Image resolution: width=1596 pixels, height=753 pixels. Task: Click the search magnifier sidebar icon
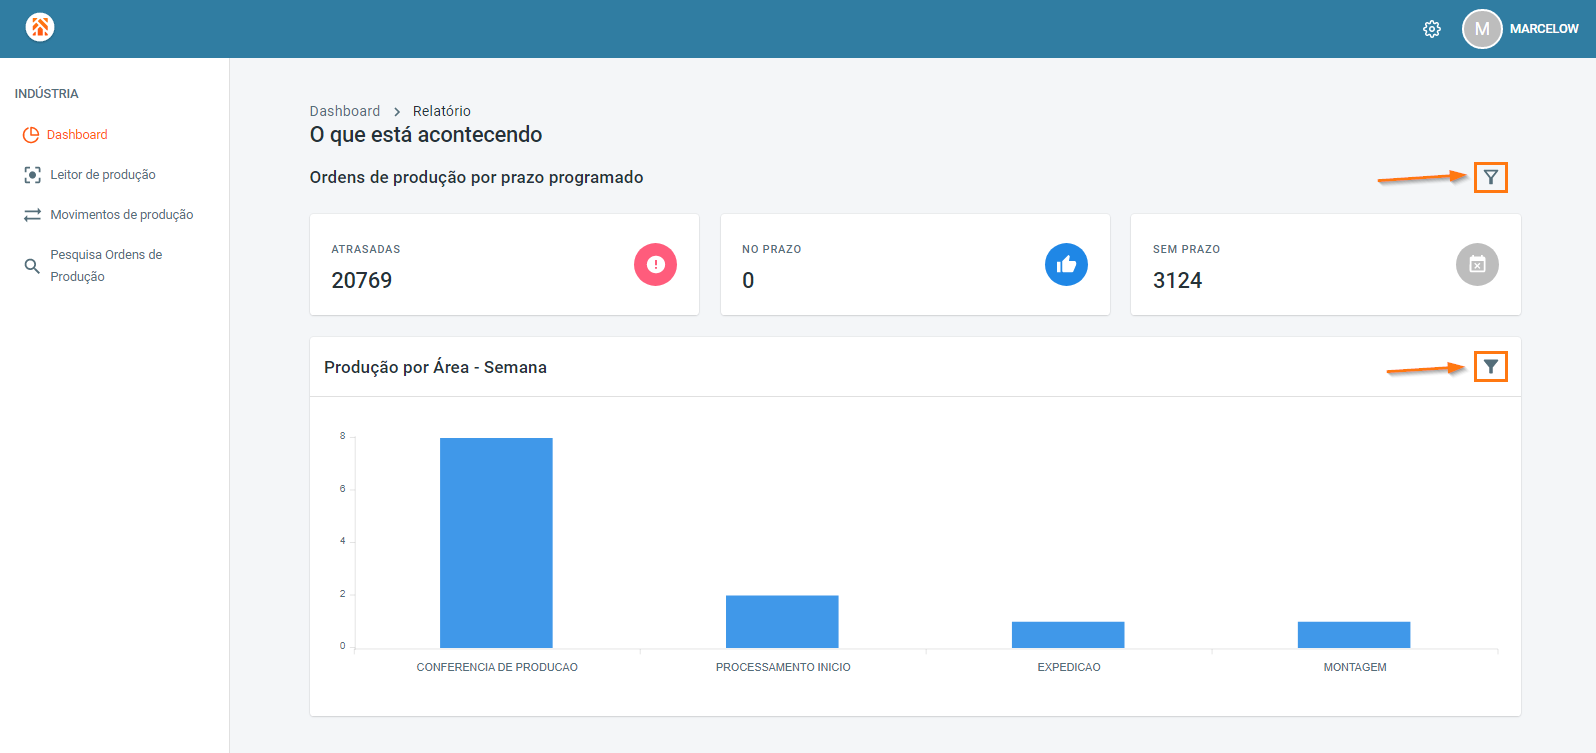tap(32, 266)
